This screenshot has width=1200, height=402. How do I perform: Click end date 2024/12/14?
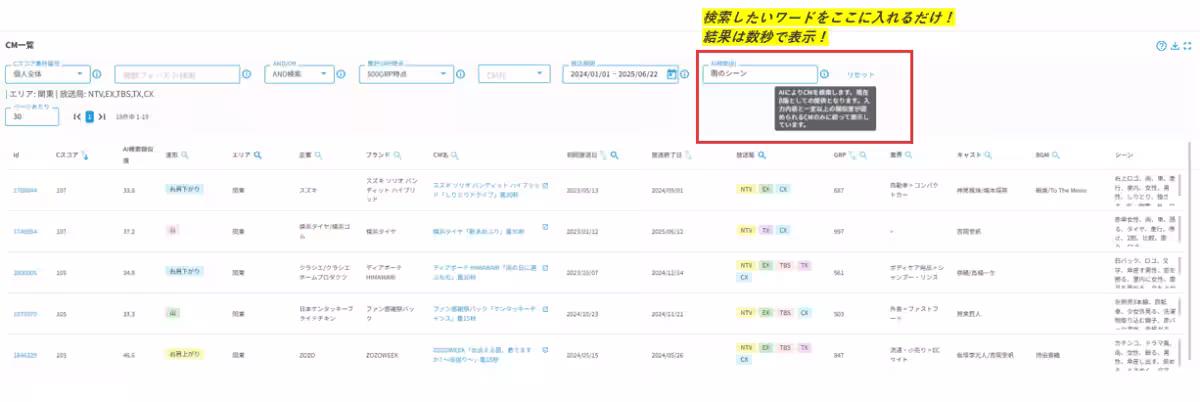pos(666,271)
